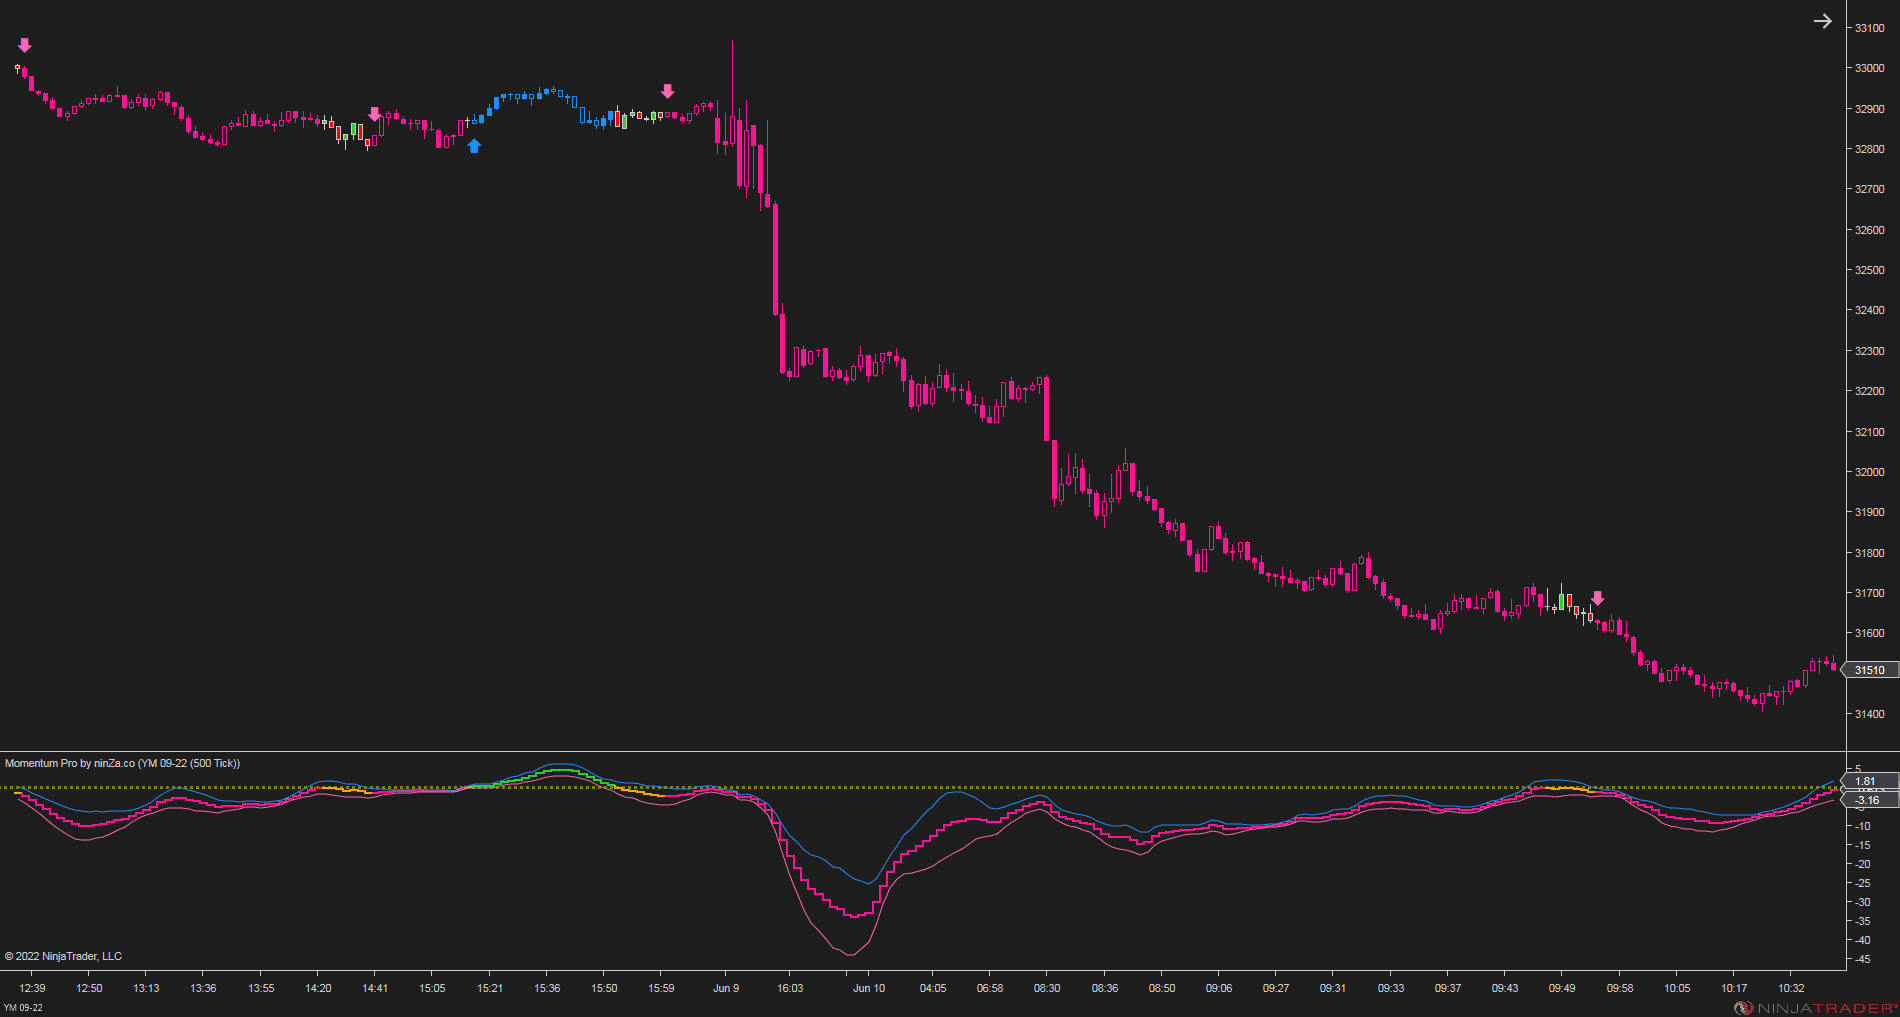Click the -35 value on the indicator scale
The height and width of the screenshot is (1017, 1900).
[1862, 921]
